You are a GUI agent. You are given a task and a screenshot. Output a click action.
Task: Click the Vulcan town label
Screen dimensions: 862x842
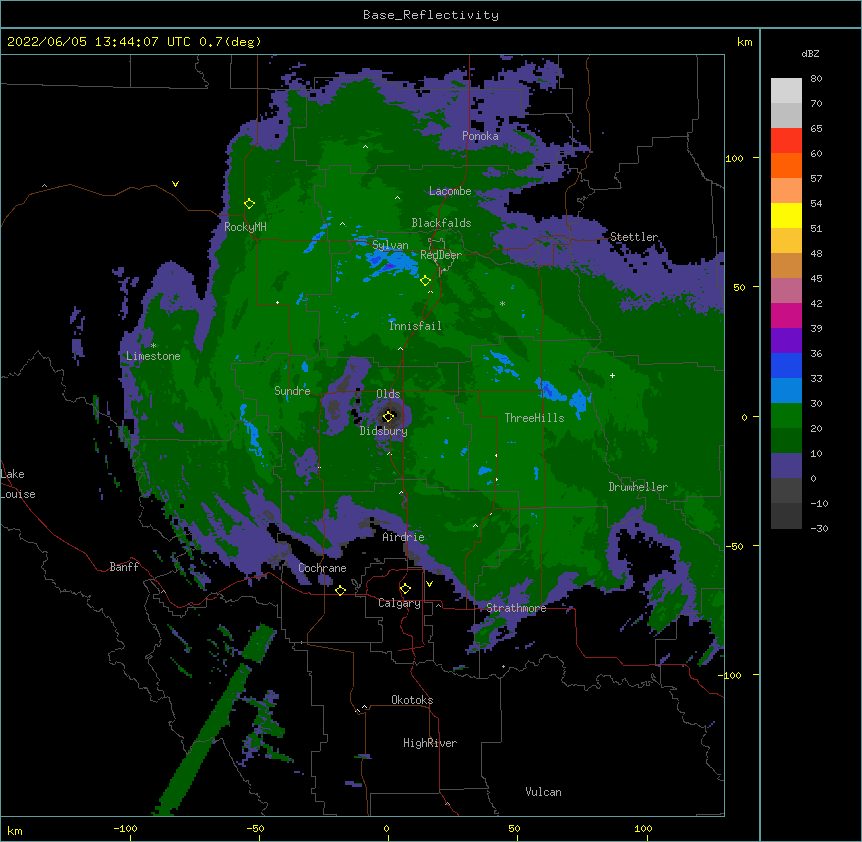click(x=543, y=792)
